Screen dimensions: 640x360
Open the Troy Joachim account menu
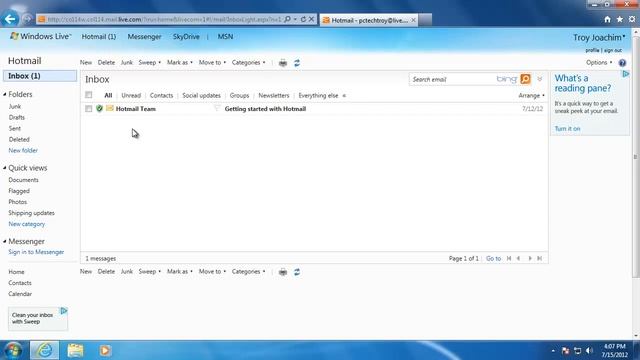599,38
